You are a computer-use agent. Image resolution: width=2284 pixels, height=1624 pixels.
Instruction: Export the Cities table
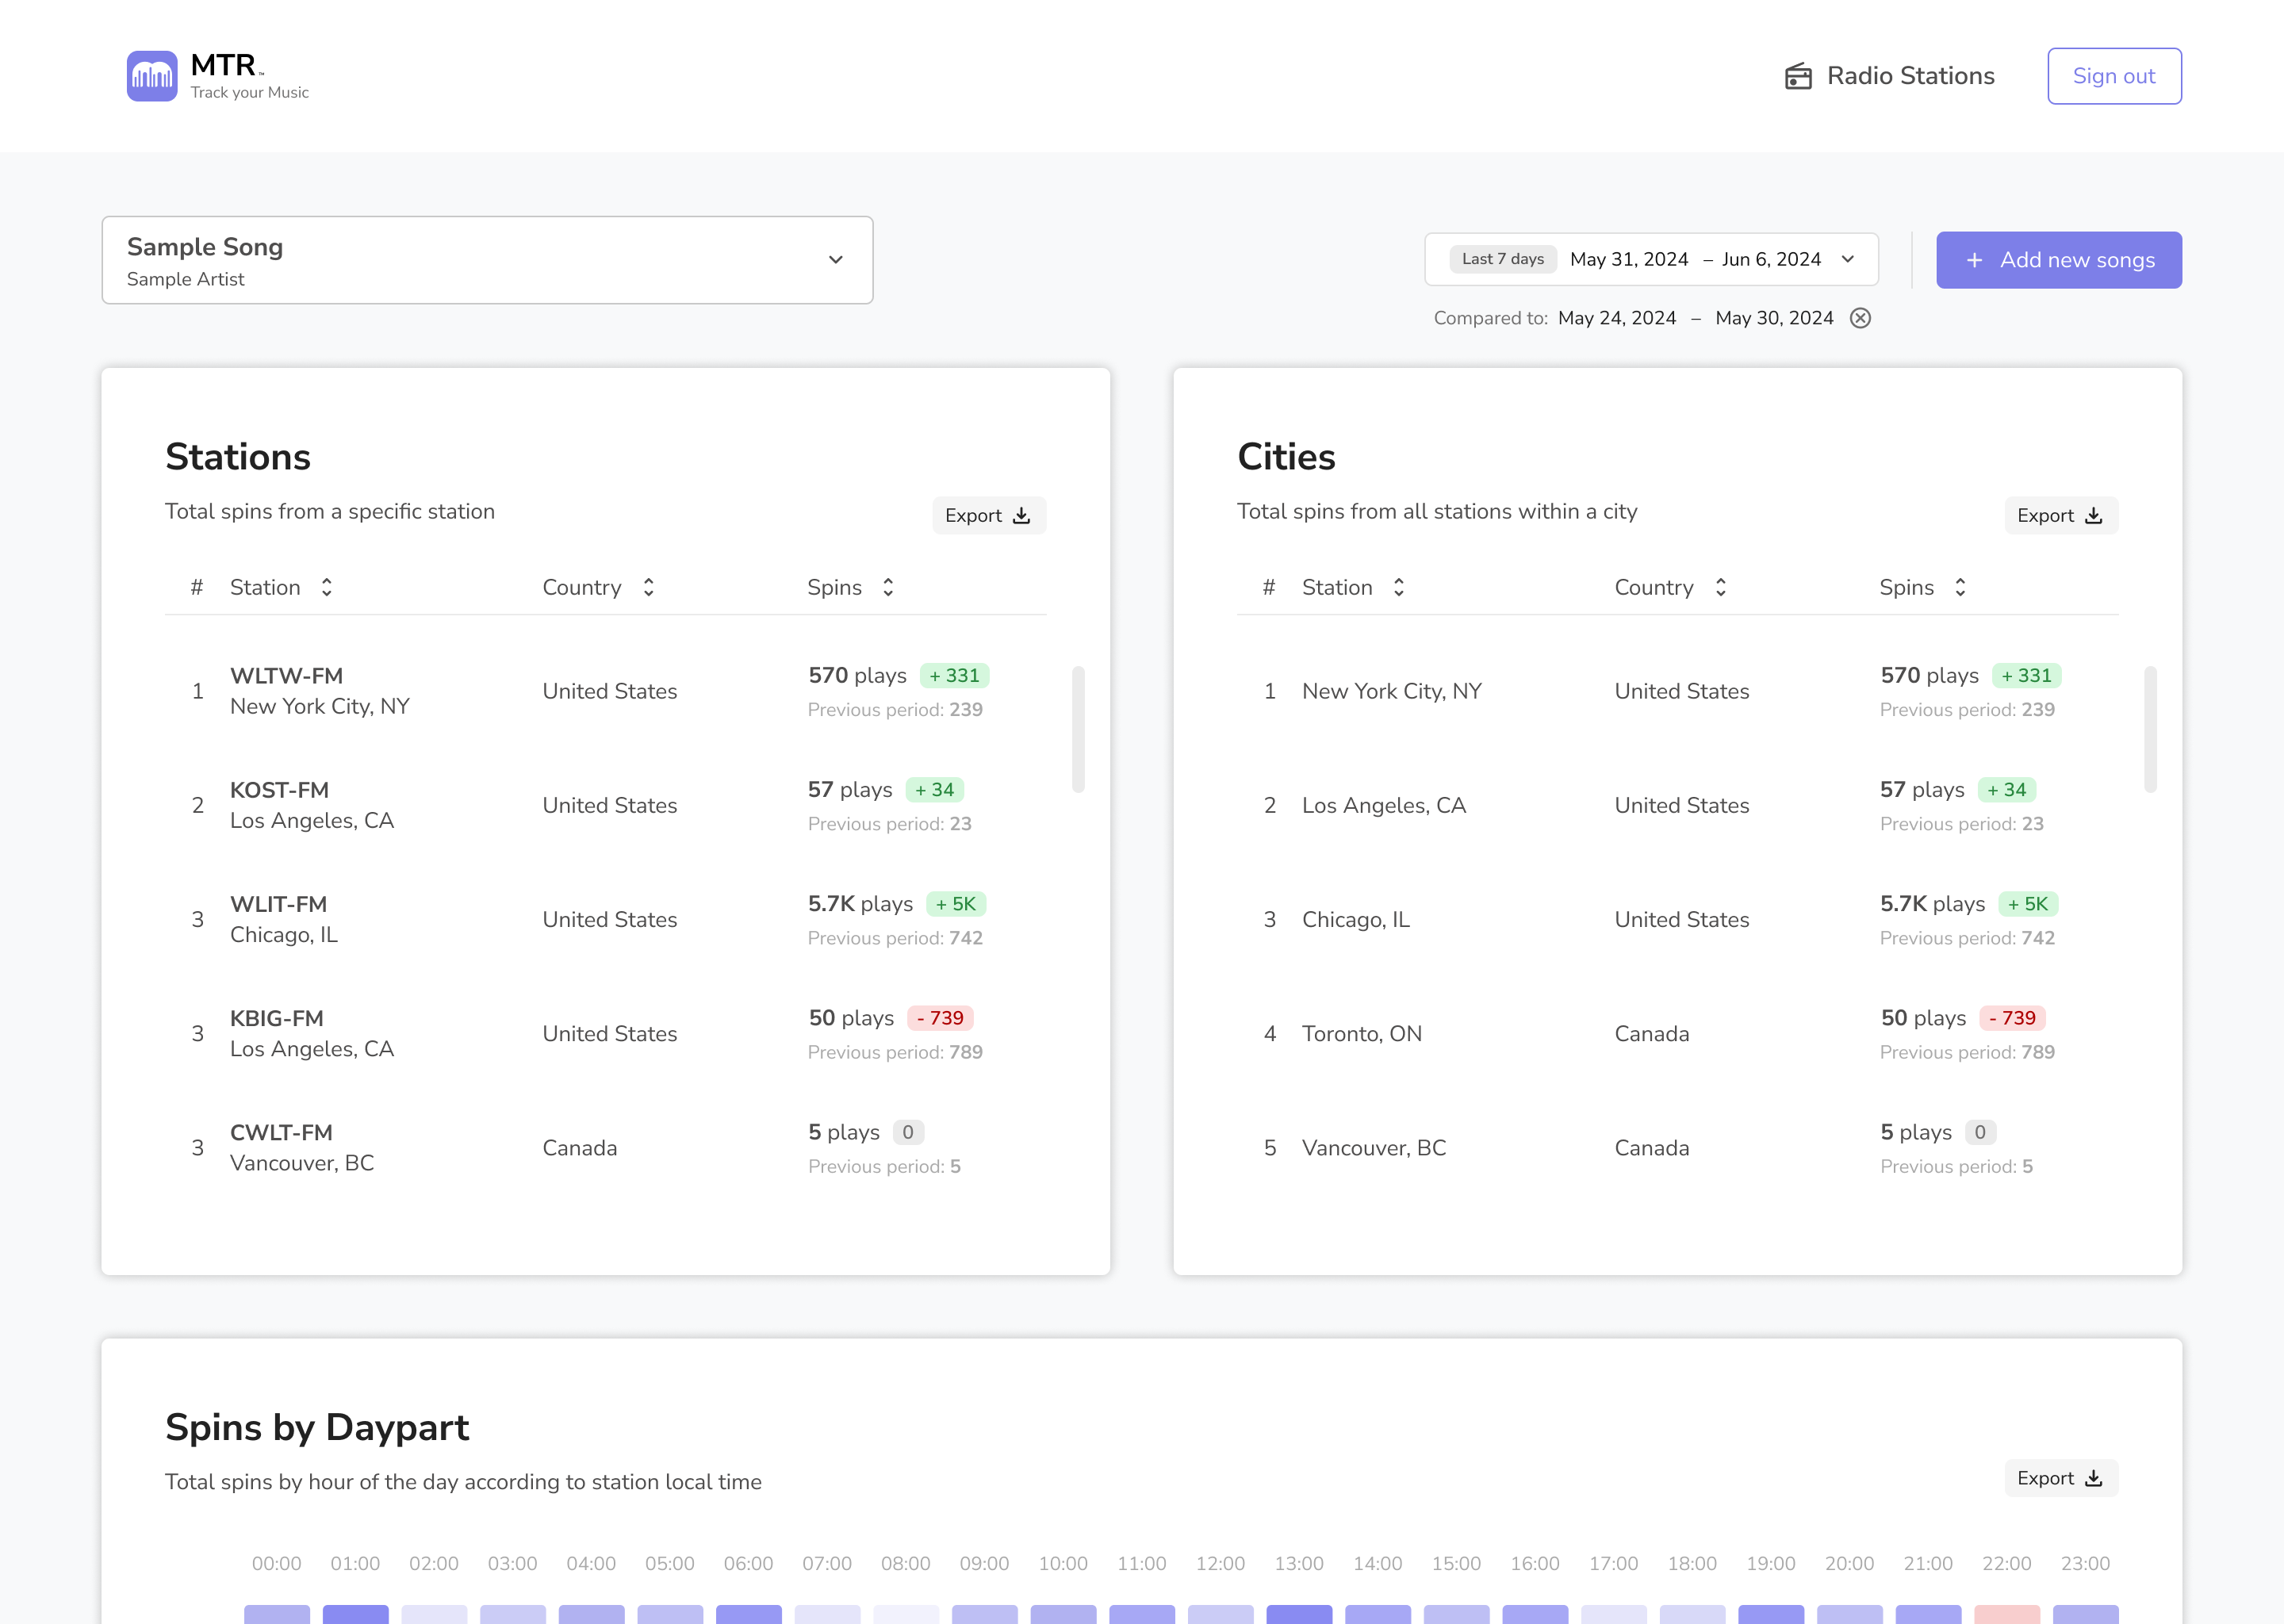pos(2060,516)
